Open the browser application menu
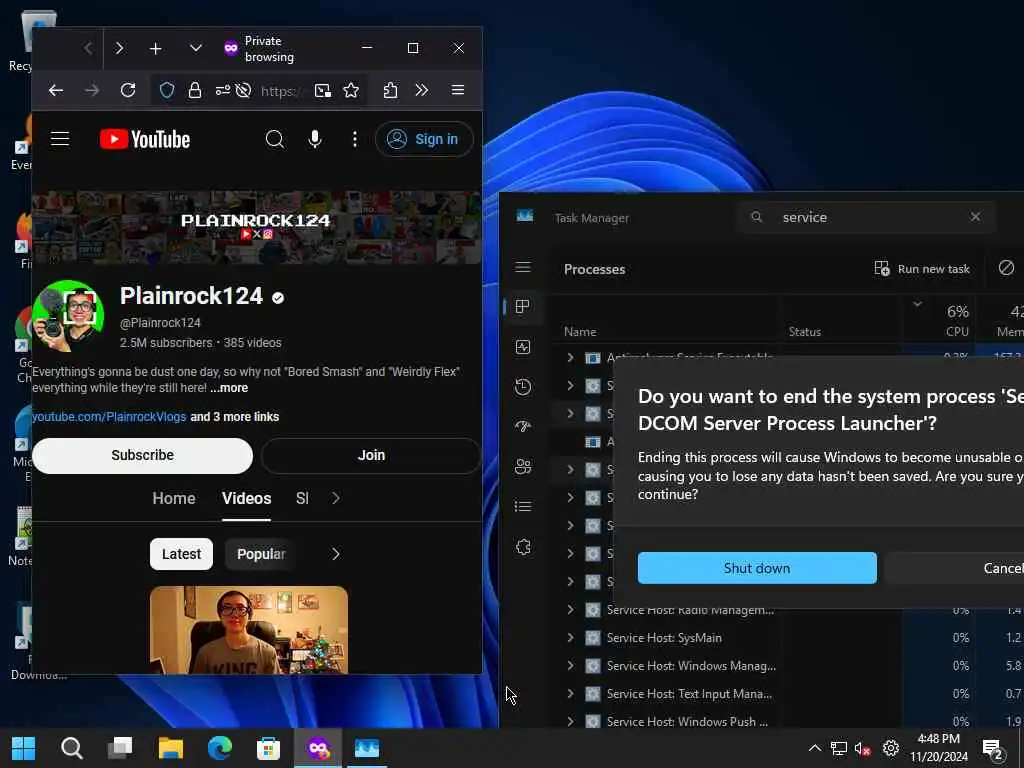This screenshot has height=768, width=1024. coord(458,90)
